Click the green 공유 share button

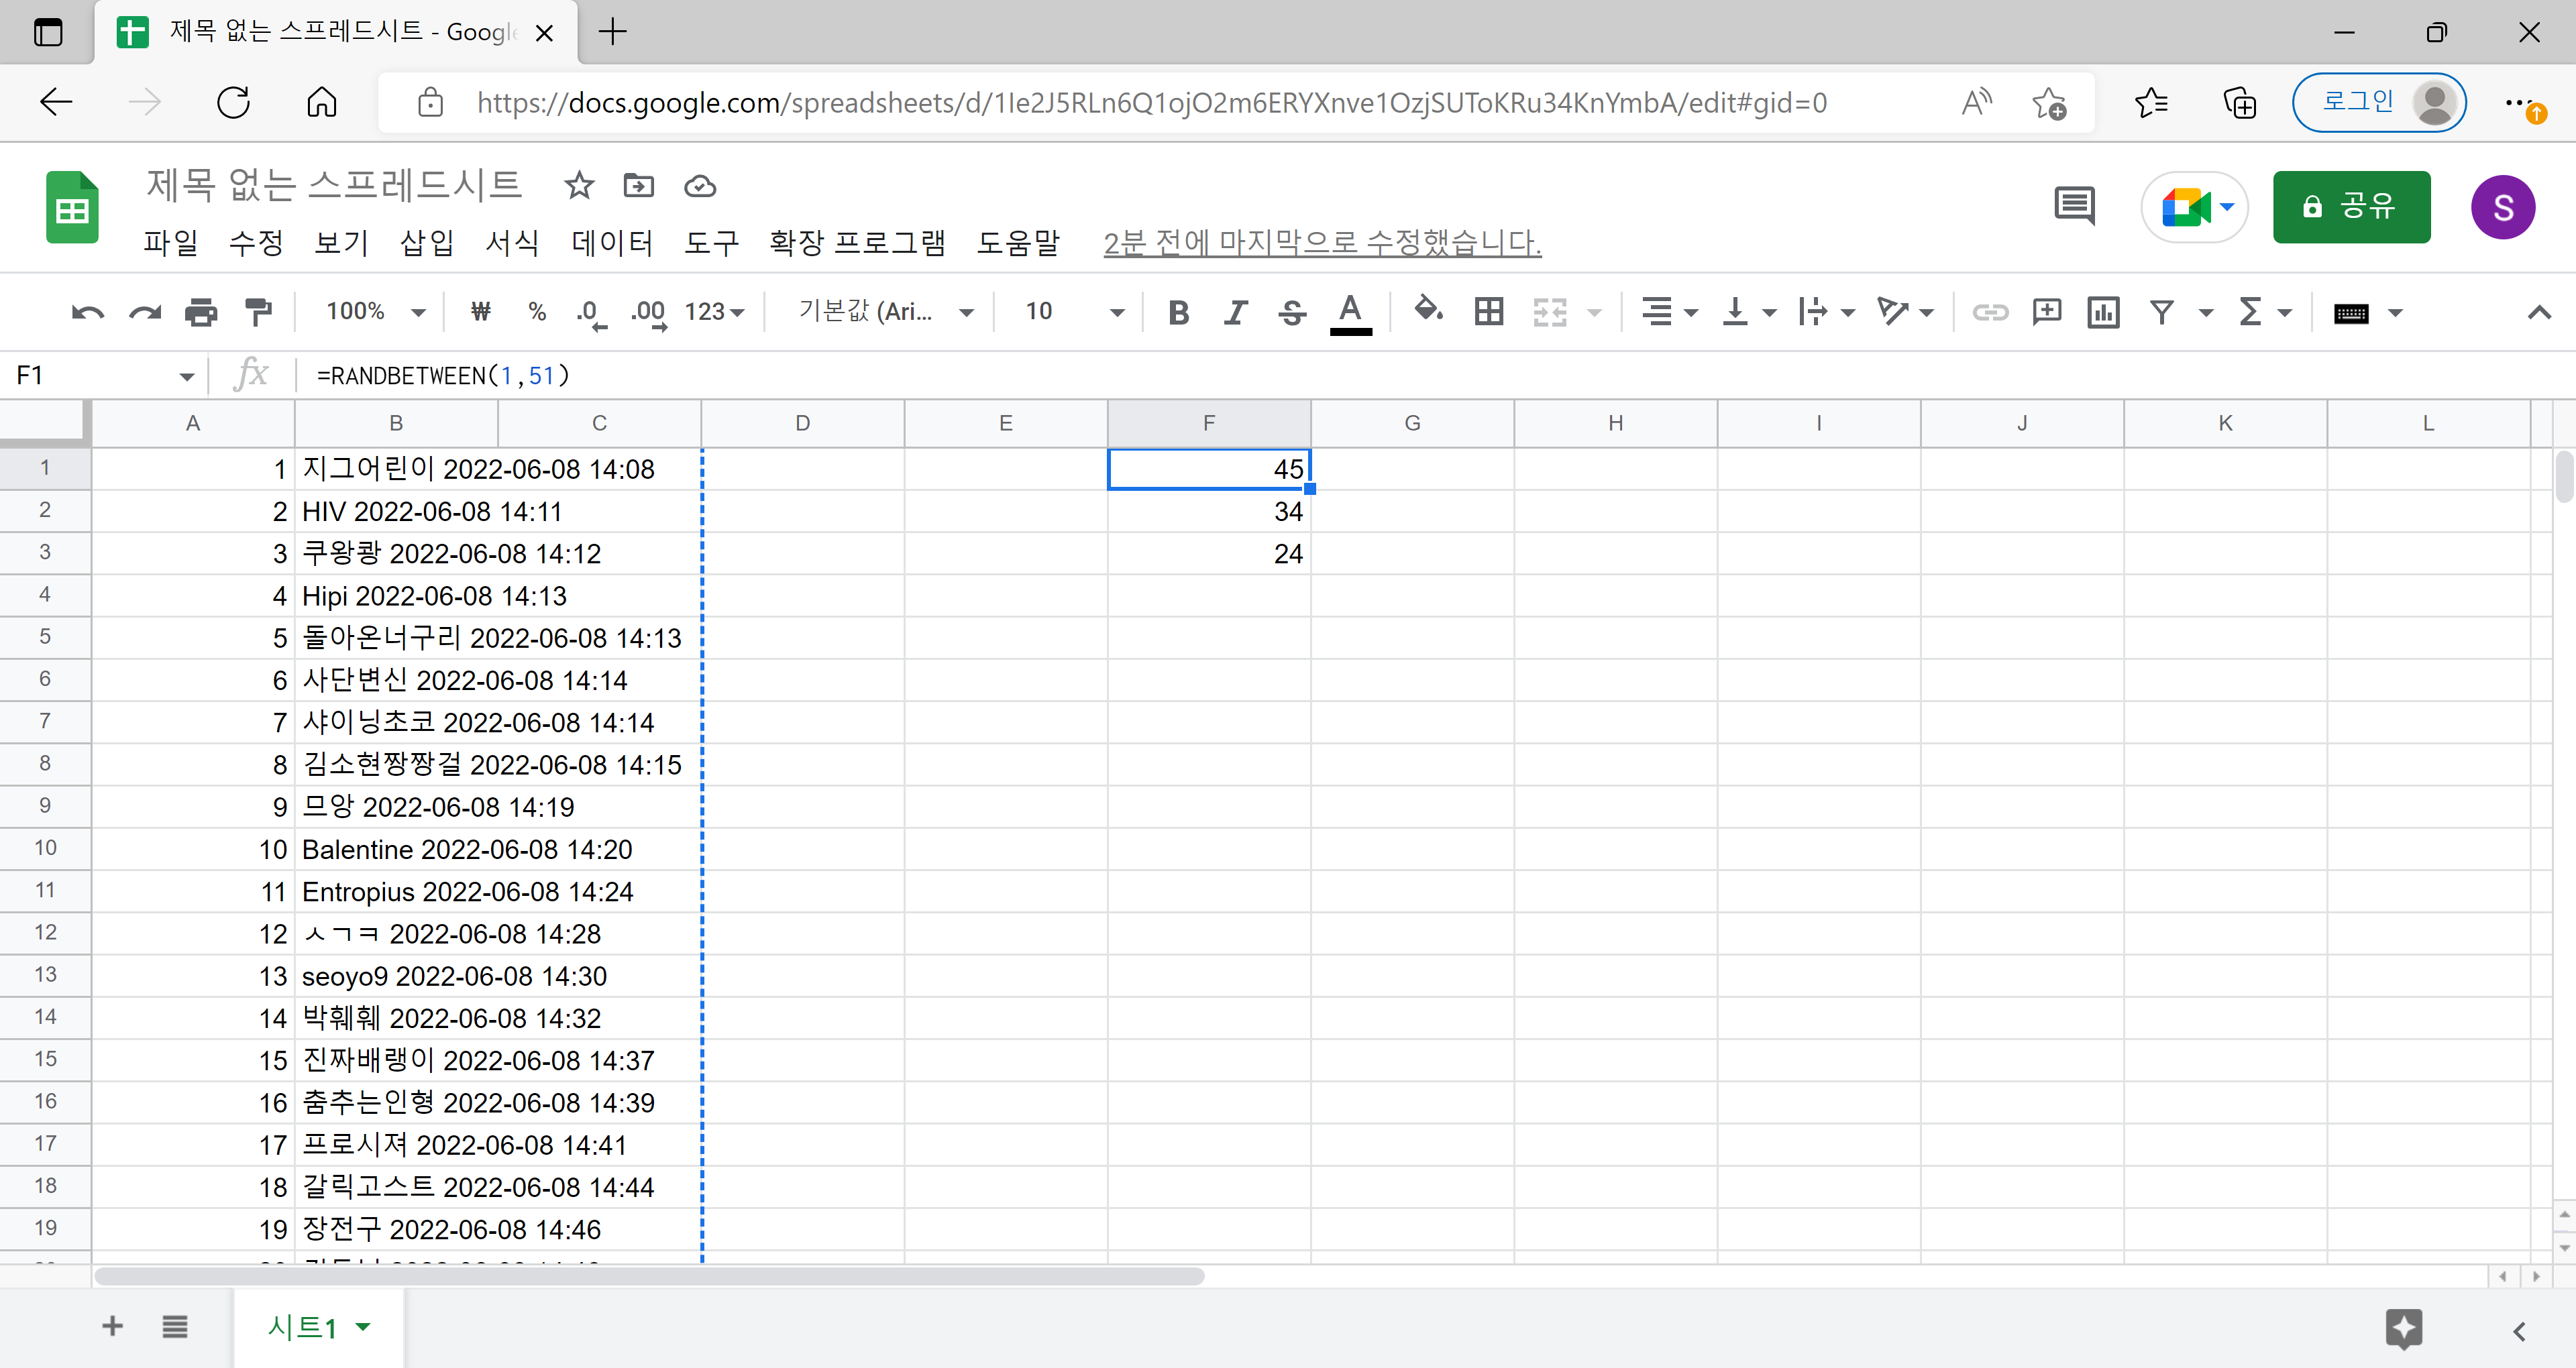click(x=2351, y=207)
